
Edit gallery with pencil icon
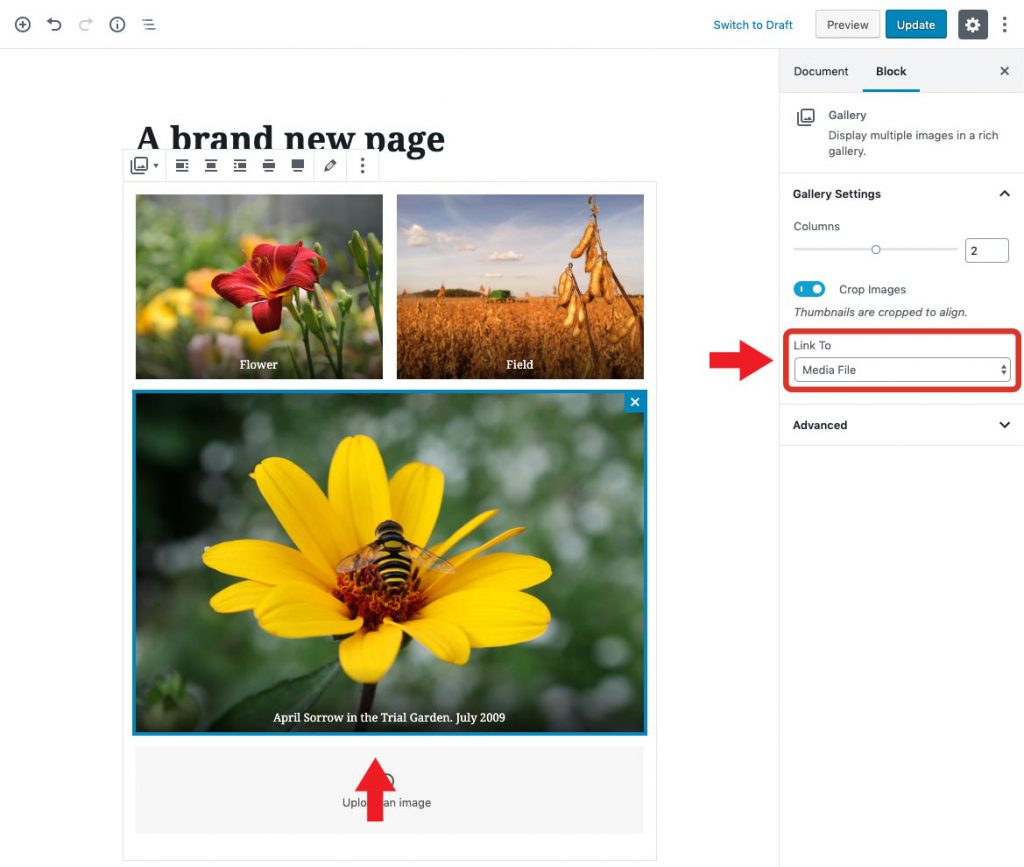click(330, 166)
